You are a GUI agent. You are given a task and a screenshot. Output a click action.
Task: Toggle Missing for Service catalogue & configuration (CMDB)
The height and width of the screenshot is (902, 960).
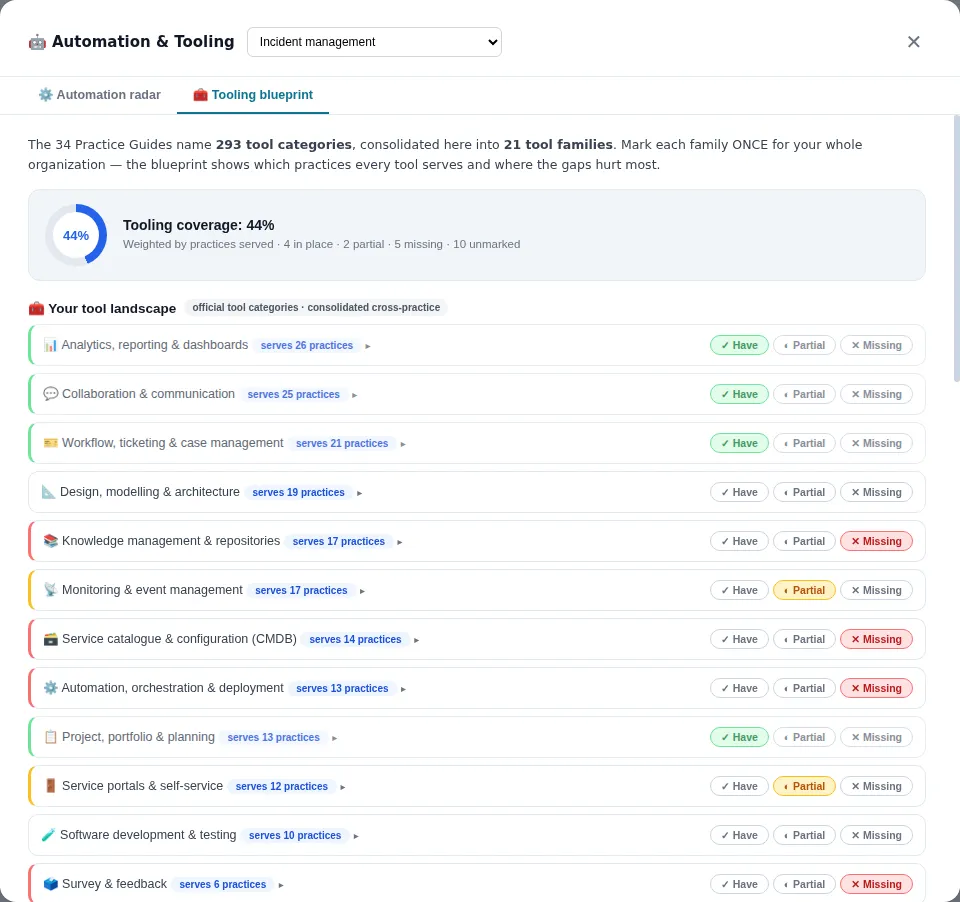click(876, 639)
